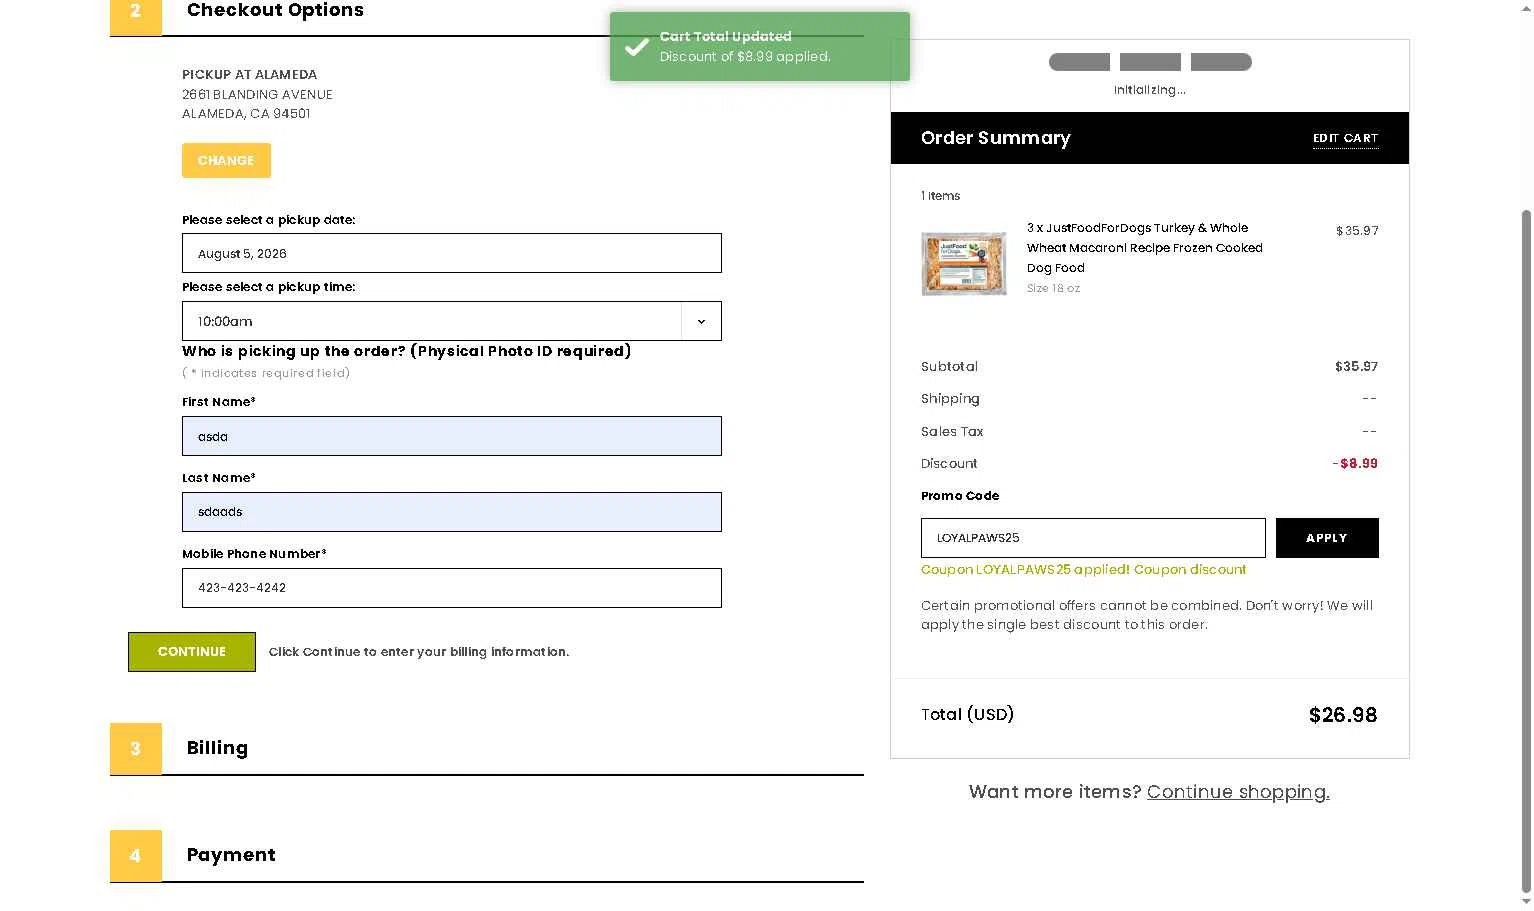Image resolution: width=1534 pixels, height=911 pixels.
Task: Click the page vertical scrollbar
Action: (1526, 550)
